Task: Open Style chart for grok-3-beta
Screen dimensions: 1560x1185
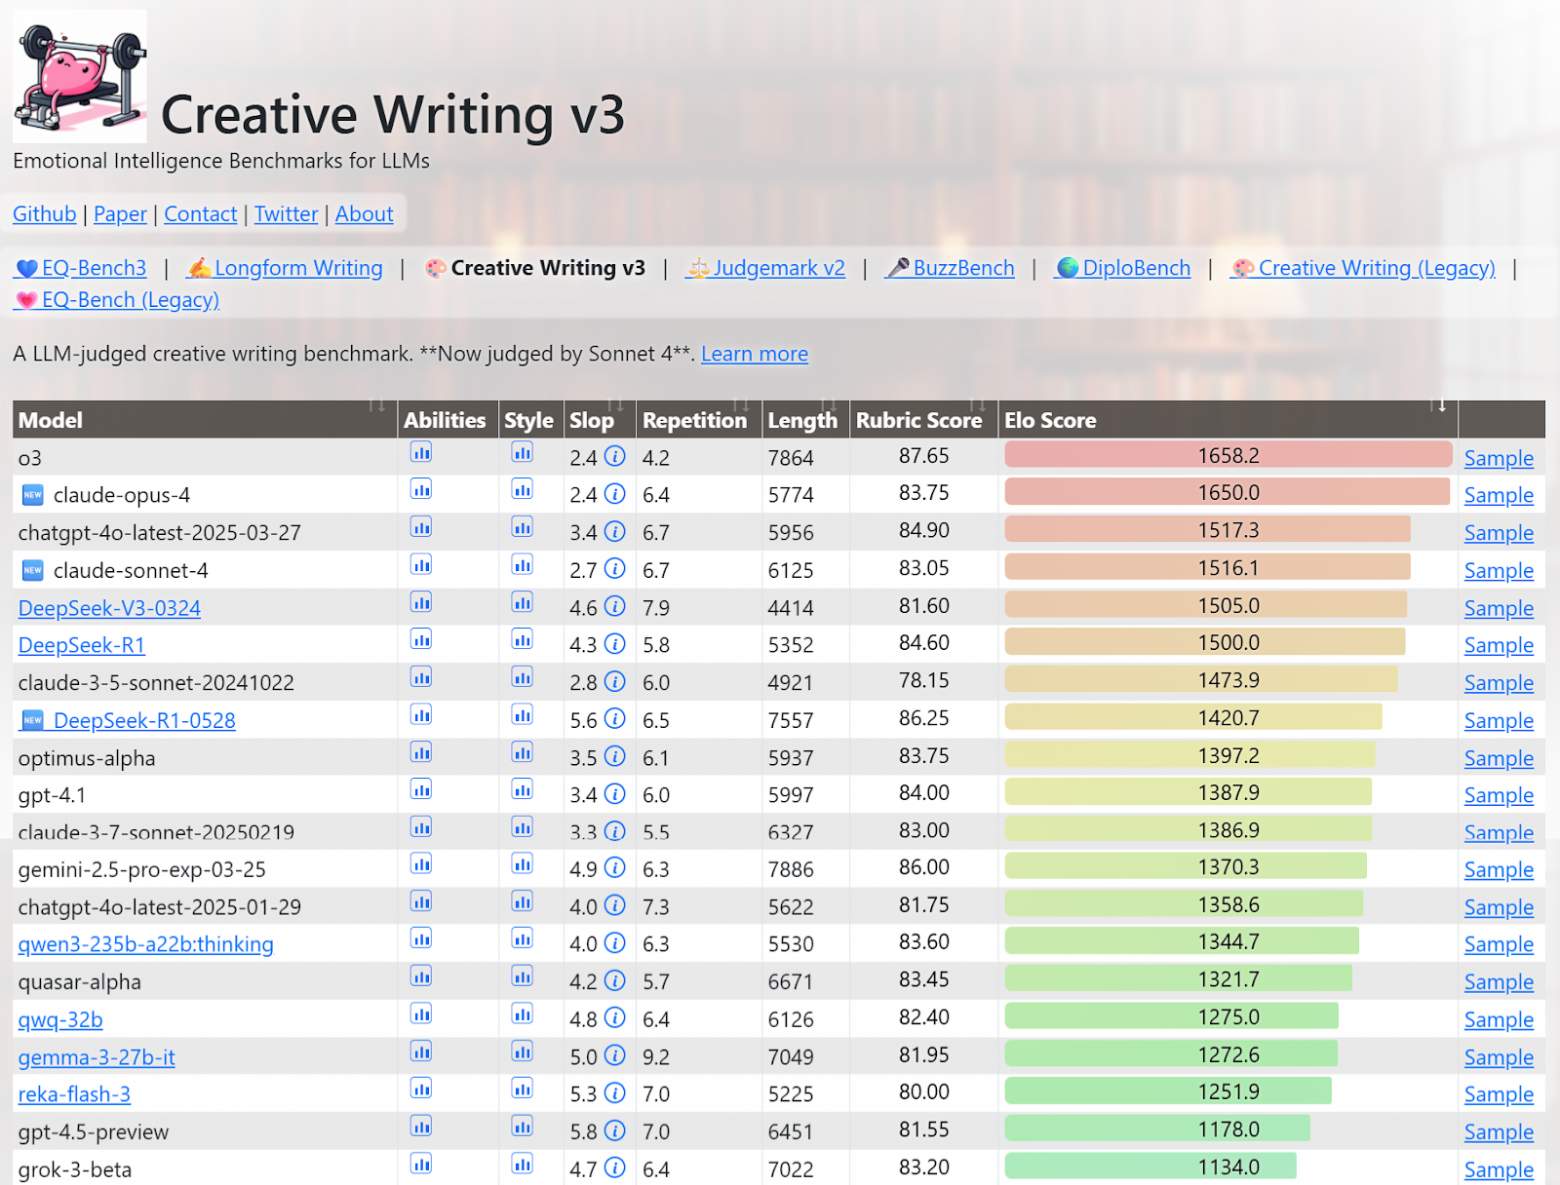Action: coord(522,1164)
